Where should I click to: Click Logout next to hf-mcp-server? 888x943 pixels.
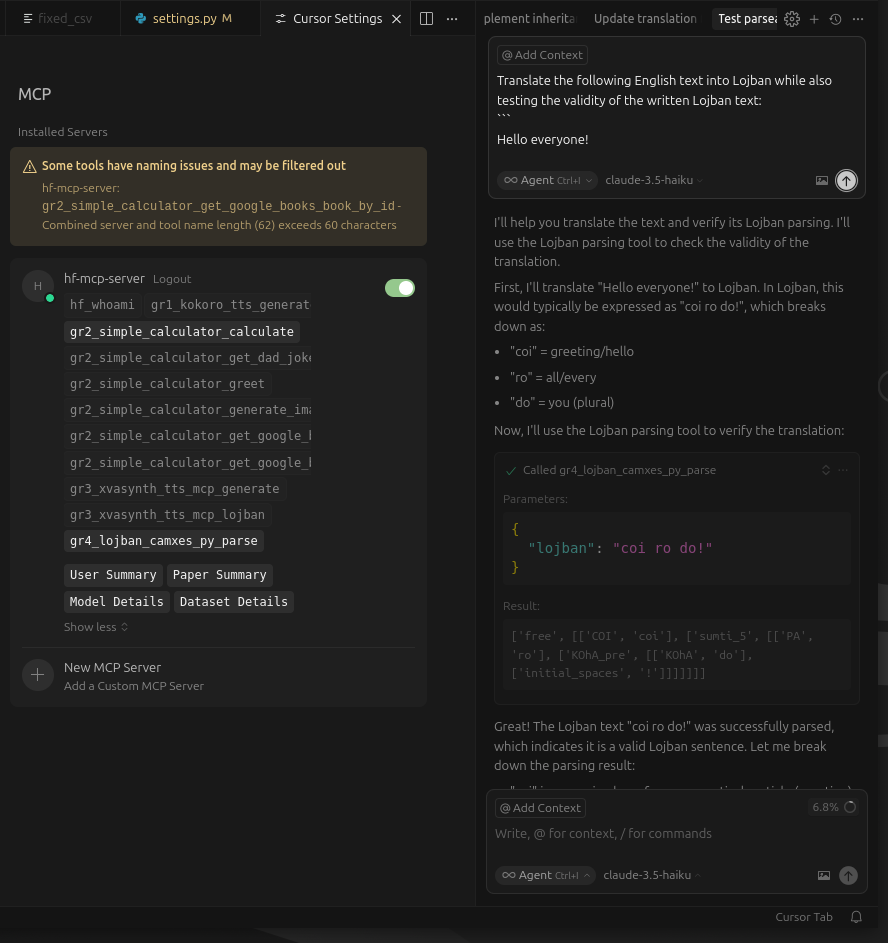[172, 279]
